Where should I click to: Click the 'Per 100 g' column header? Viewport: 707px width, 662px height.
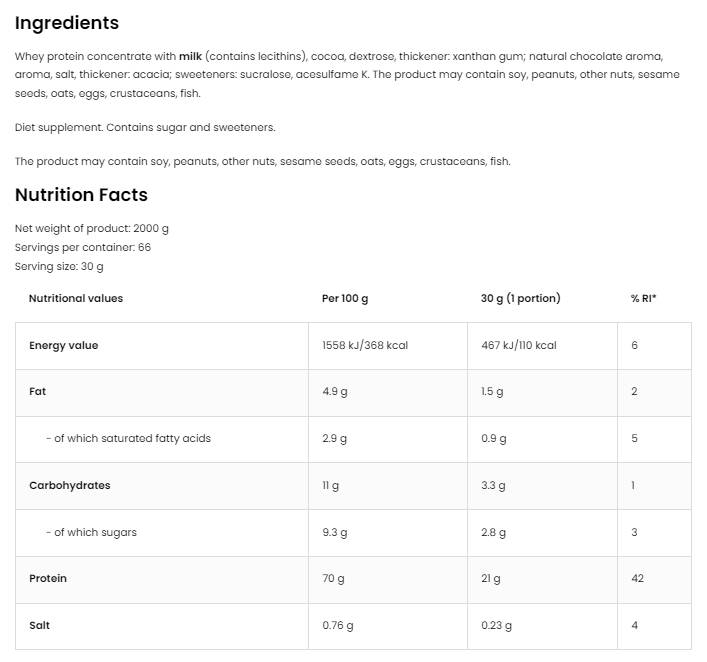pos(345,298)
